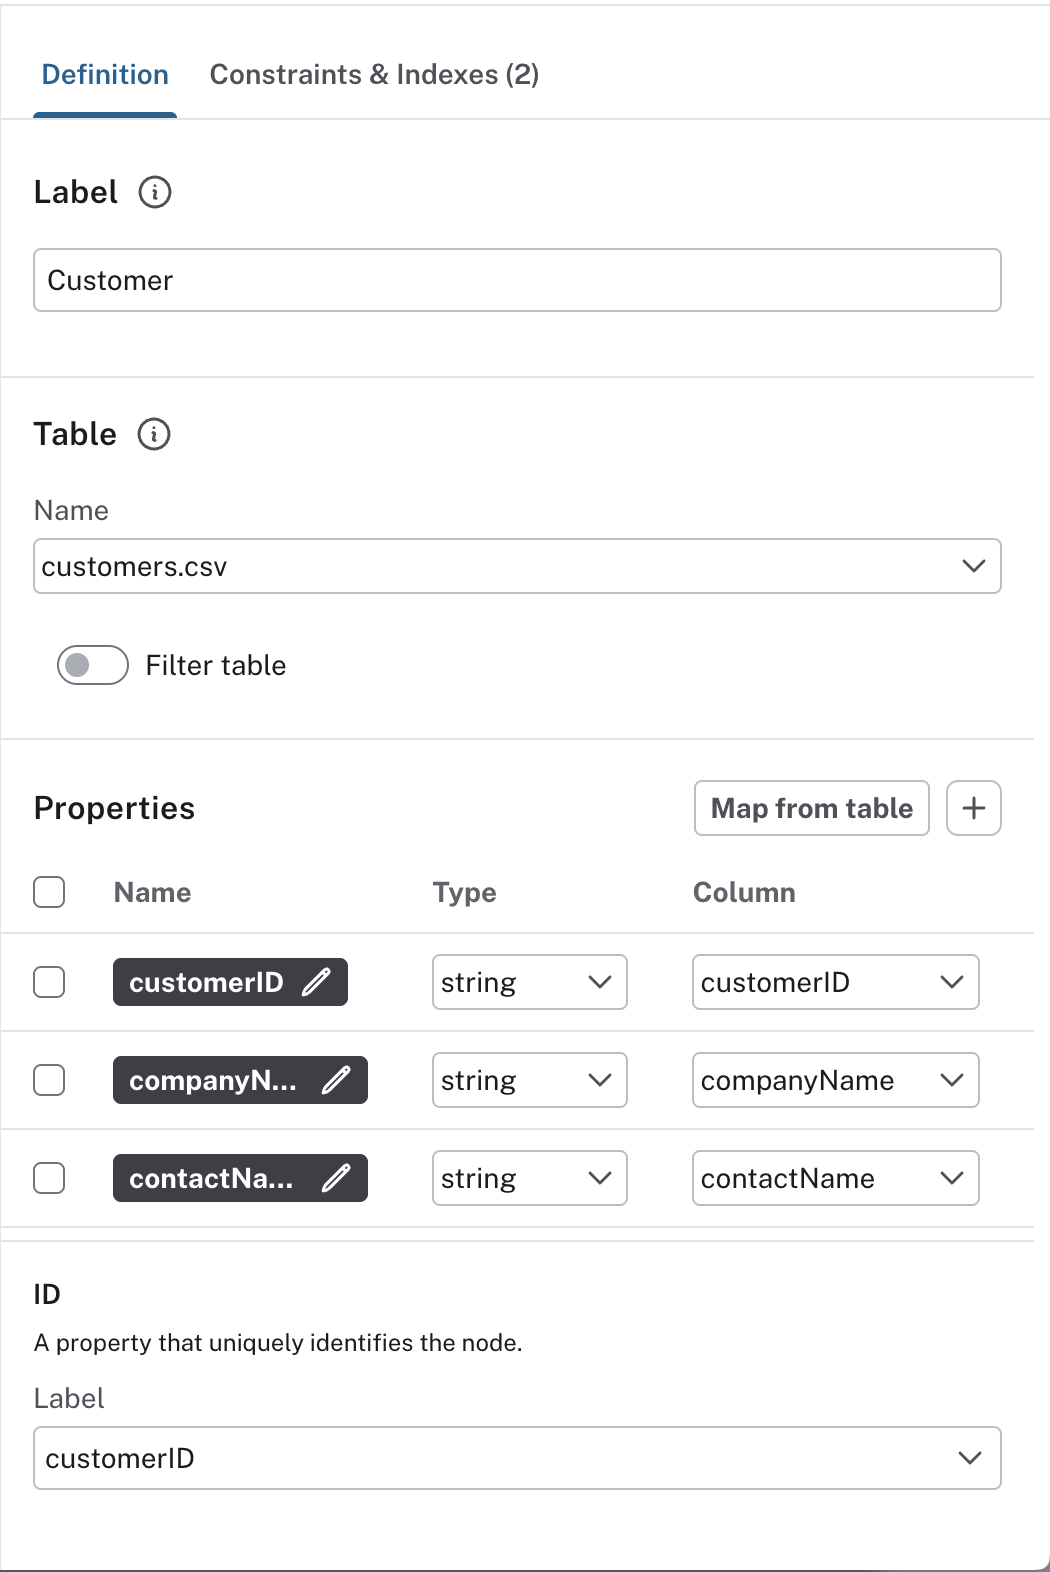Click the Customer label input field
1050x1572 pixels.
(517, 280)
